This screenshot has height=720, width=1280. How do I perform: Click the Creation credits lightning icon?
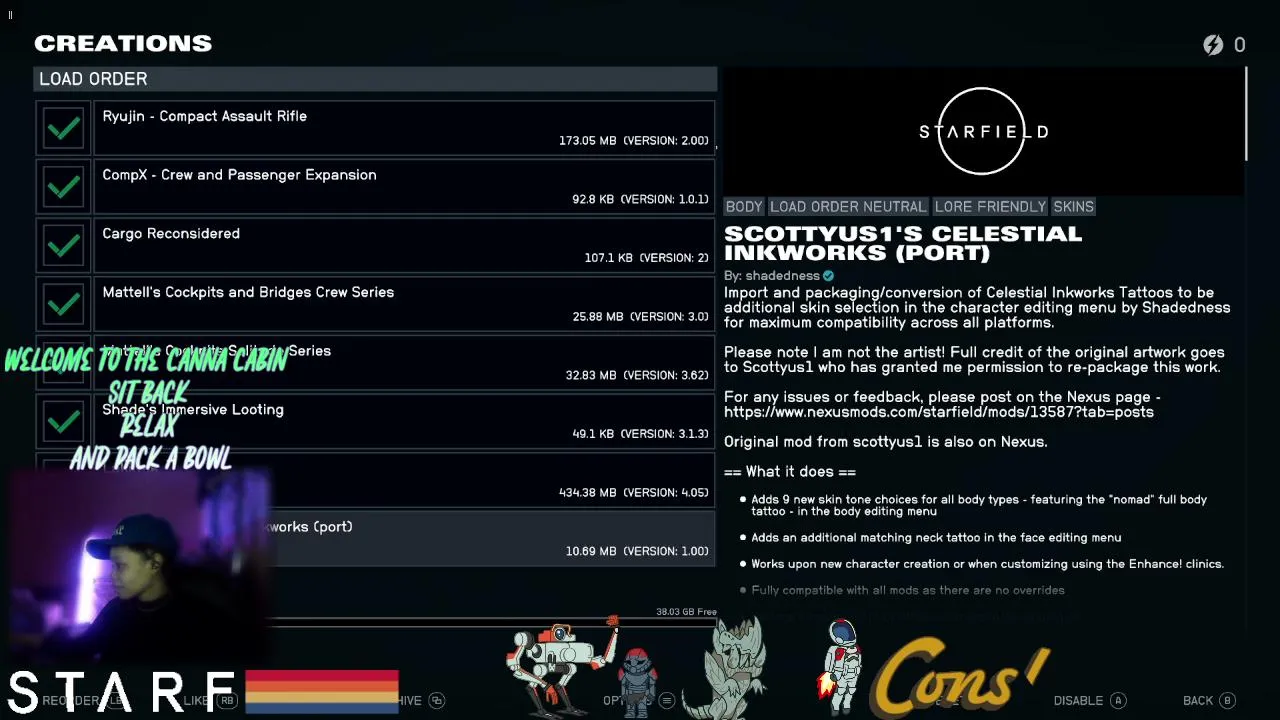pyautogui.click(x=1213, y=45)
